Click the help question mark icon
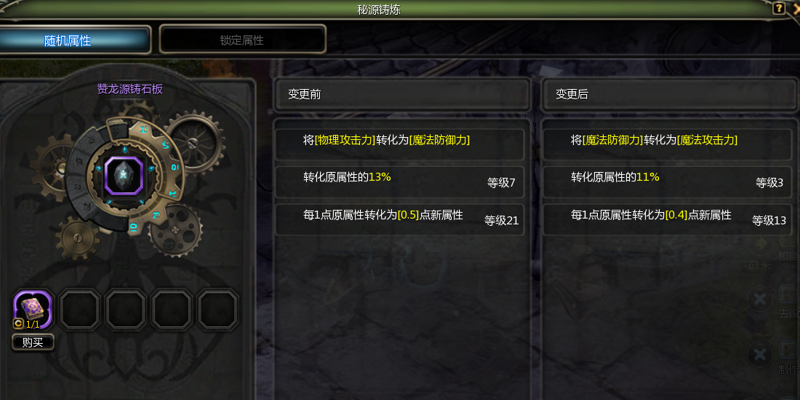This screenshot has height=400, width=800. [779, 8]
